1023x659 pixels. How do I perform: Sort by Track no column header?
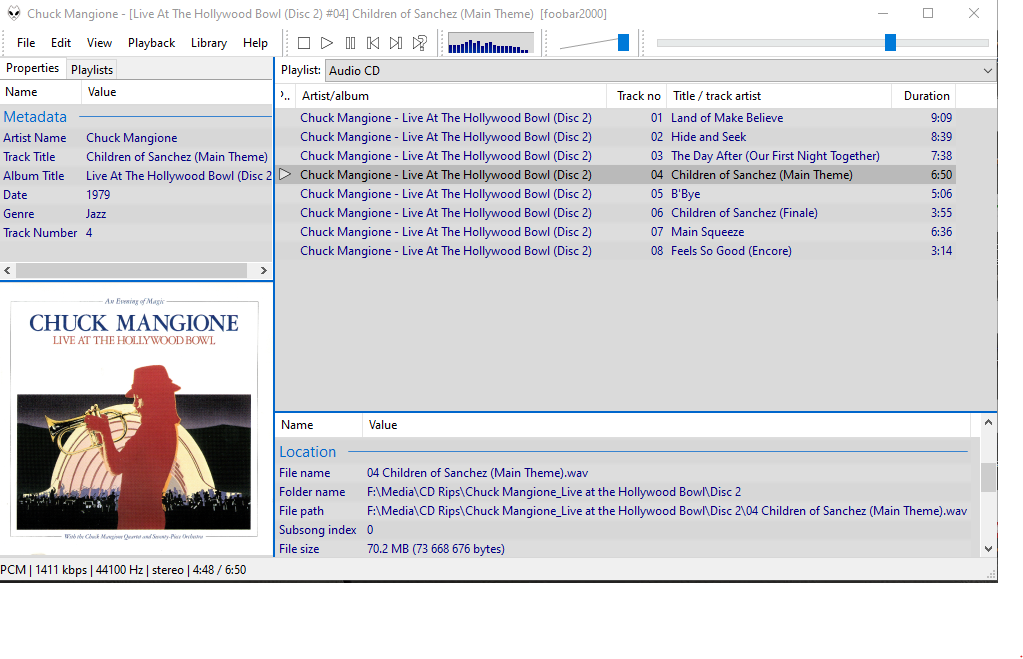click(637, 96)
